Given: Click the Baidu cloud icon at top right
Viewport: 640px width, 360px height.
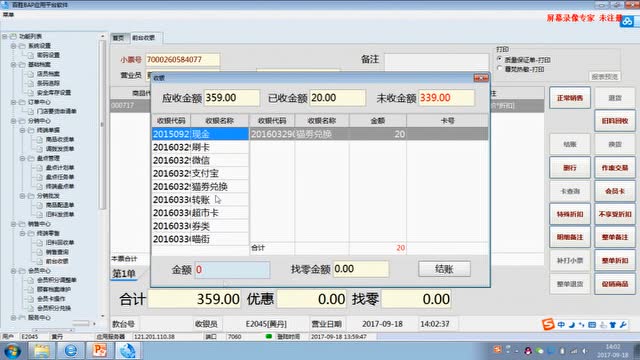Looking at the screenshot, I should (627, 21).
